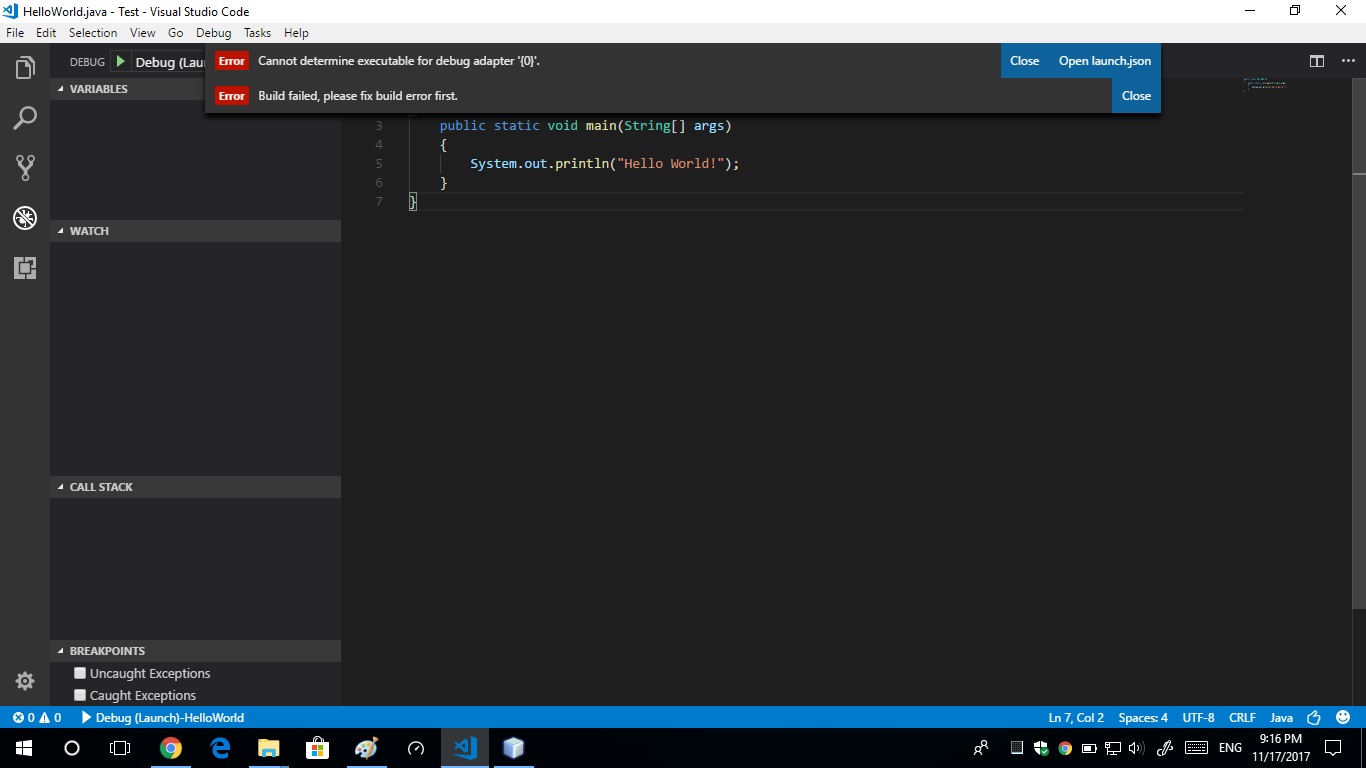This screenshot has height=768, width=1366.
Task: Click the clock and date on taskbar
Action: click(1280, 748)
